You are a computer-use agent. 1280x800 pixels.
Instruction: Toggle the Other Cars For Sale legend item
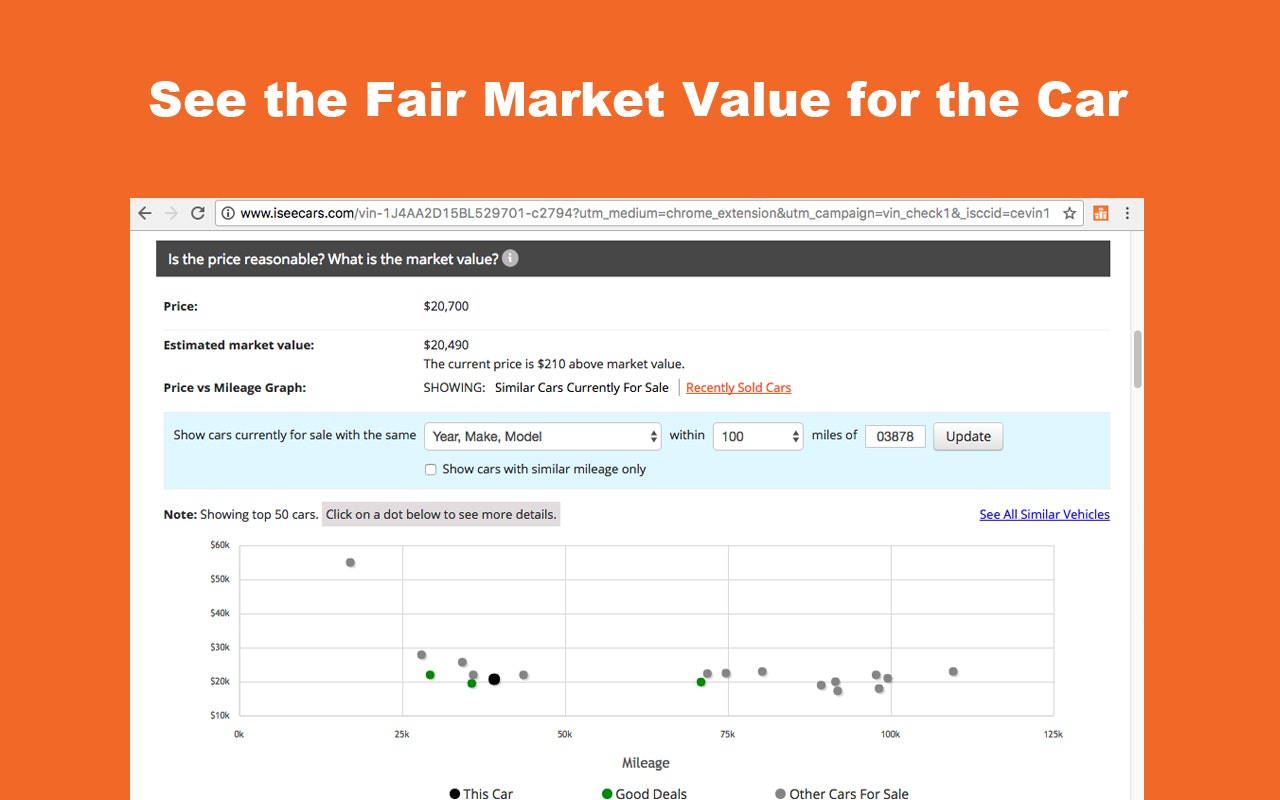842,793
